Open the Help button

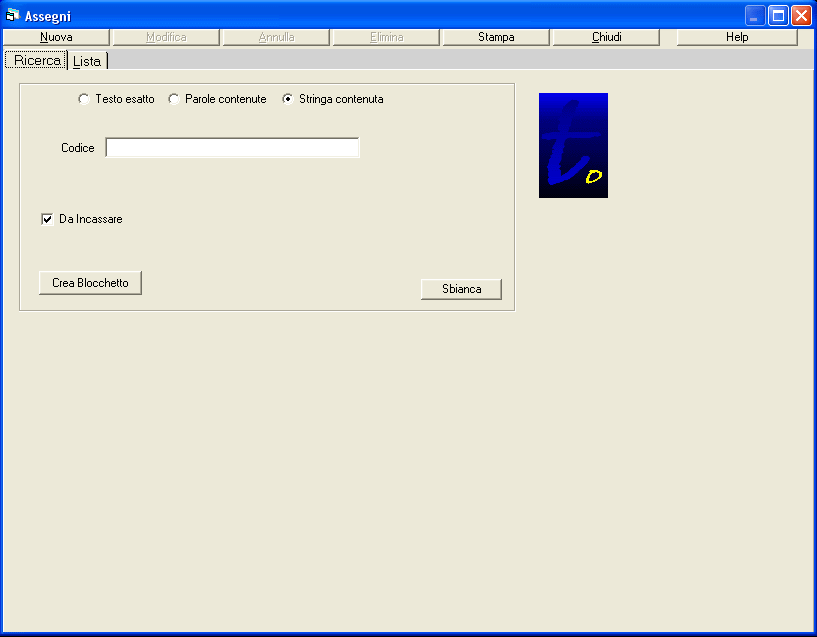point(737,37)
